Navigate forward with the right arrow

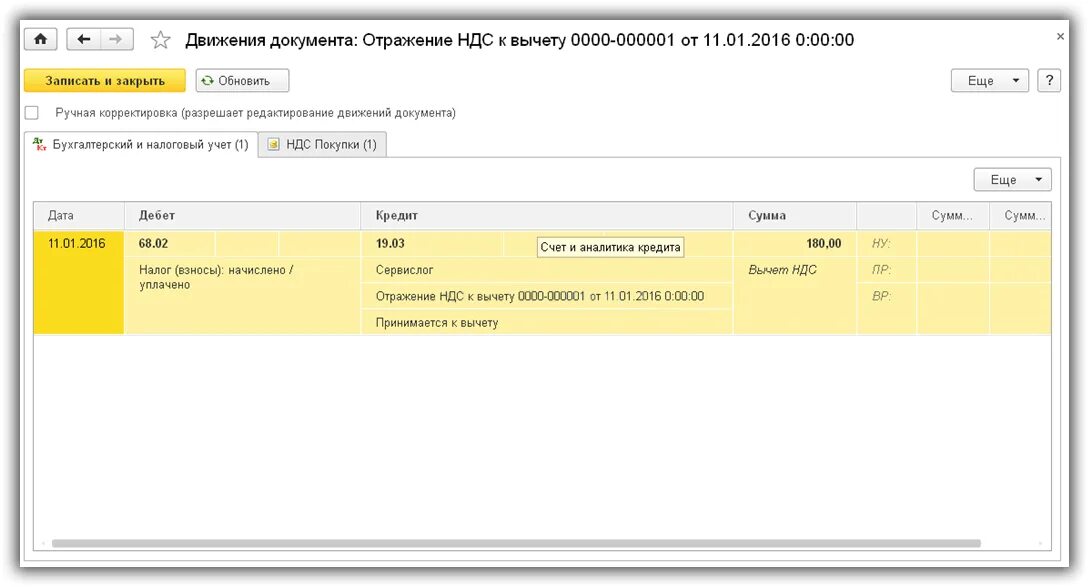click(116, 40)
